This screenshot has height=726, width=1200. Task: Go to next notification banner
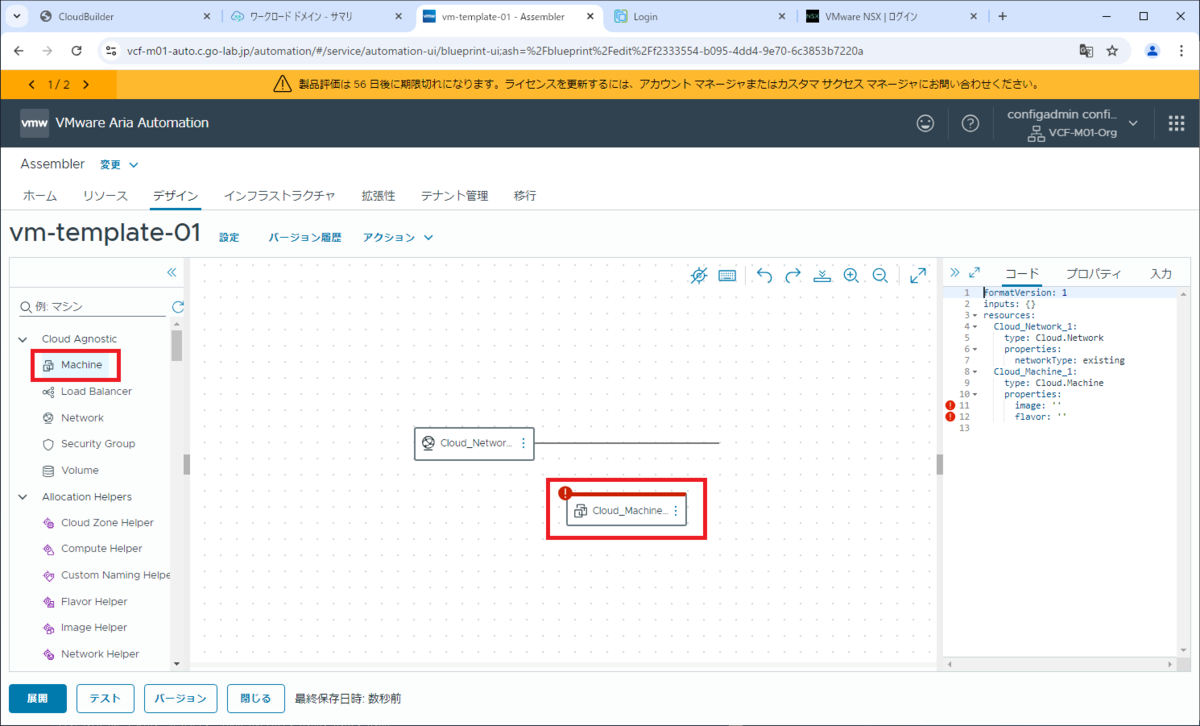coord(86,85)
